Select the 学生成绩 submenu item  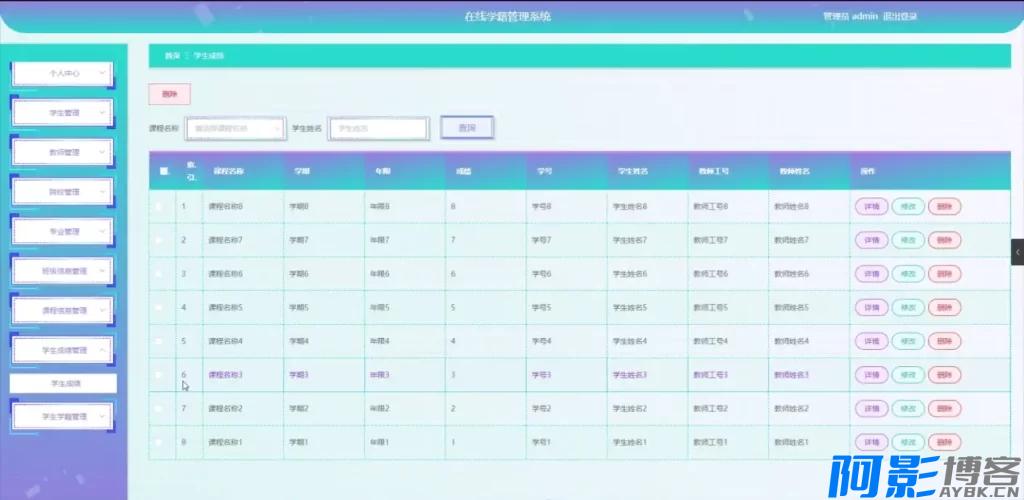[63, 383]
